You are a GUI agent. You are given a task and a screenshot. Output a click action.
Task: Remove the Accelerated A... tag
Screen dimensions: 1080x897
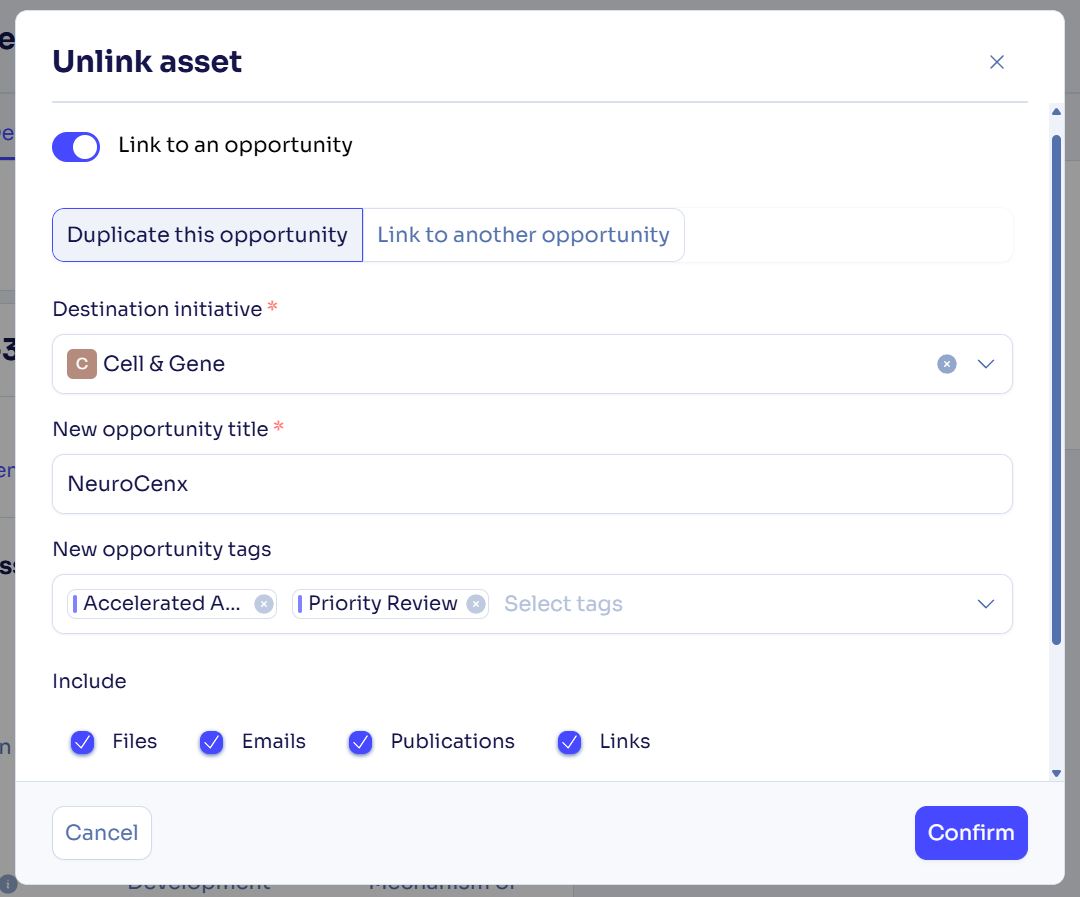point(263,604)
